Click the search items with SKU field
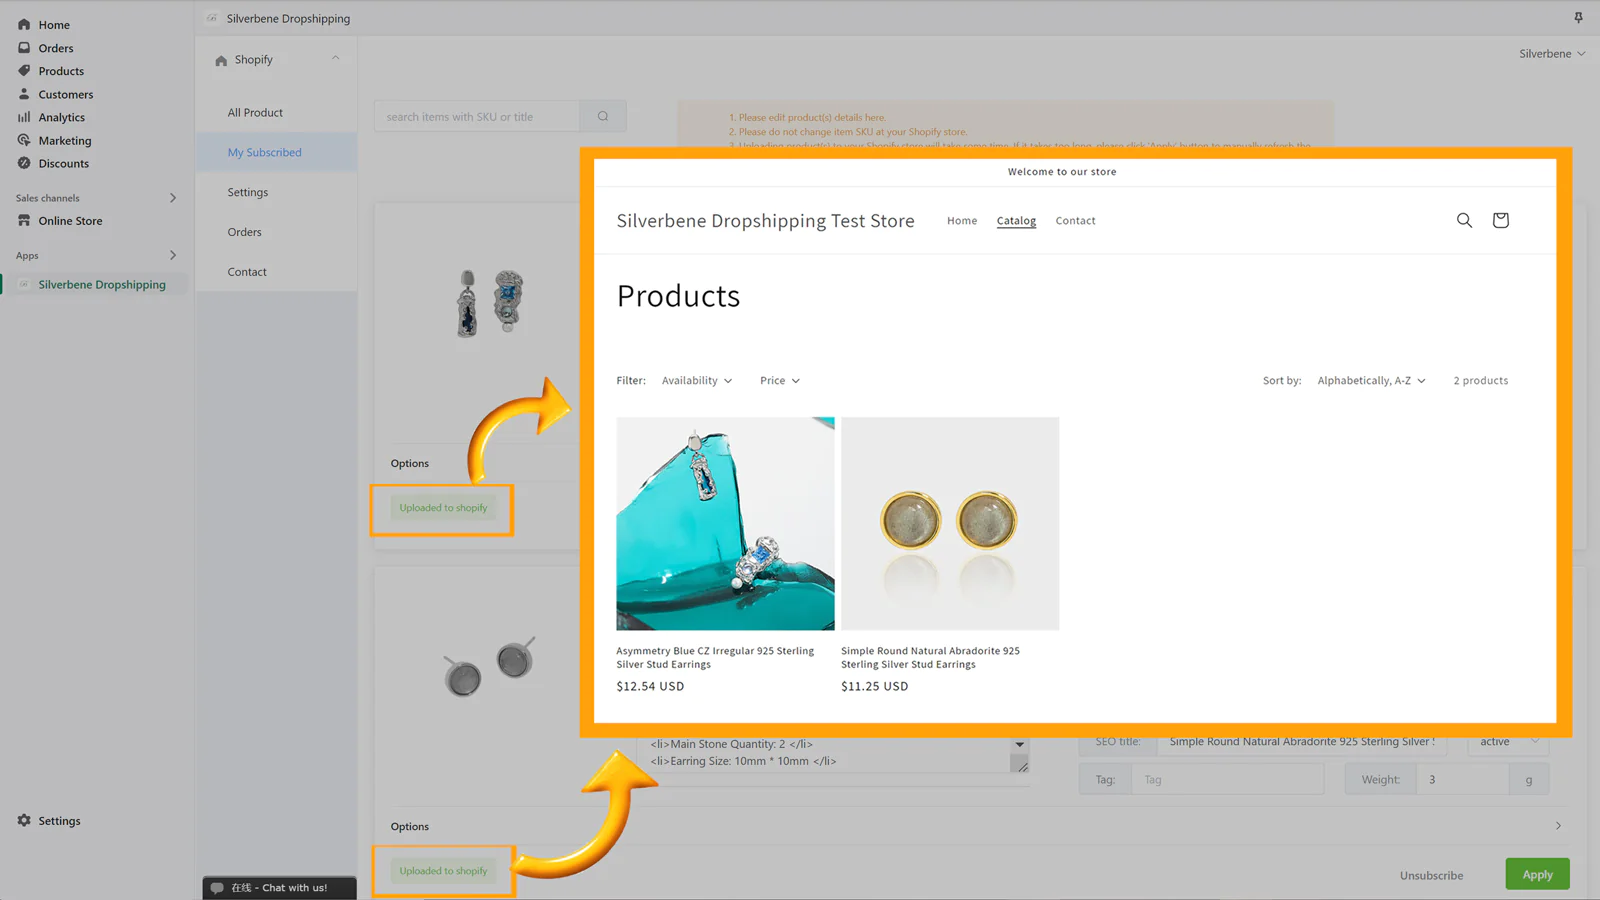 click(478, 116)
